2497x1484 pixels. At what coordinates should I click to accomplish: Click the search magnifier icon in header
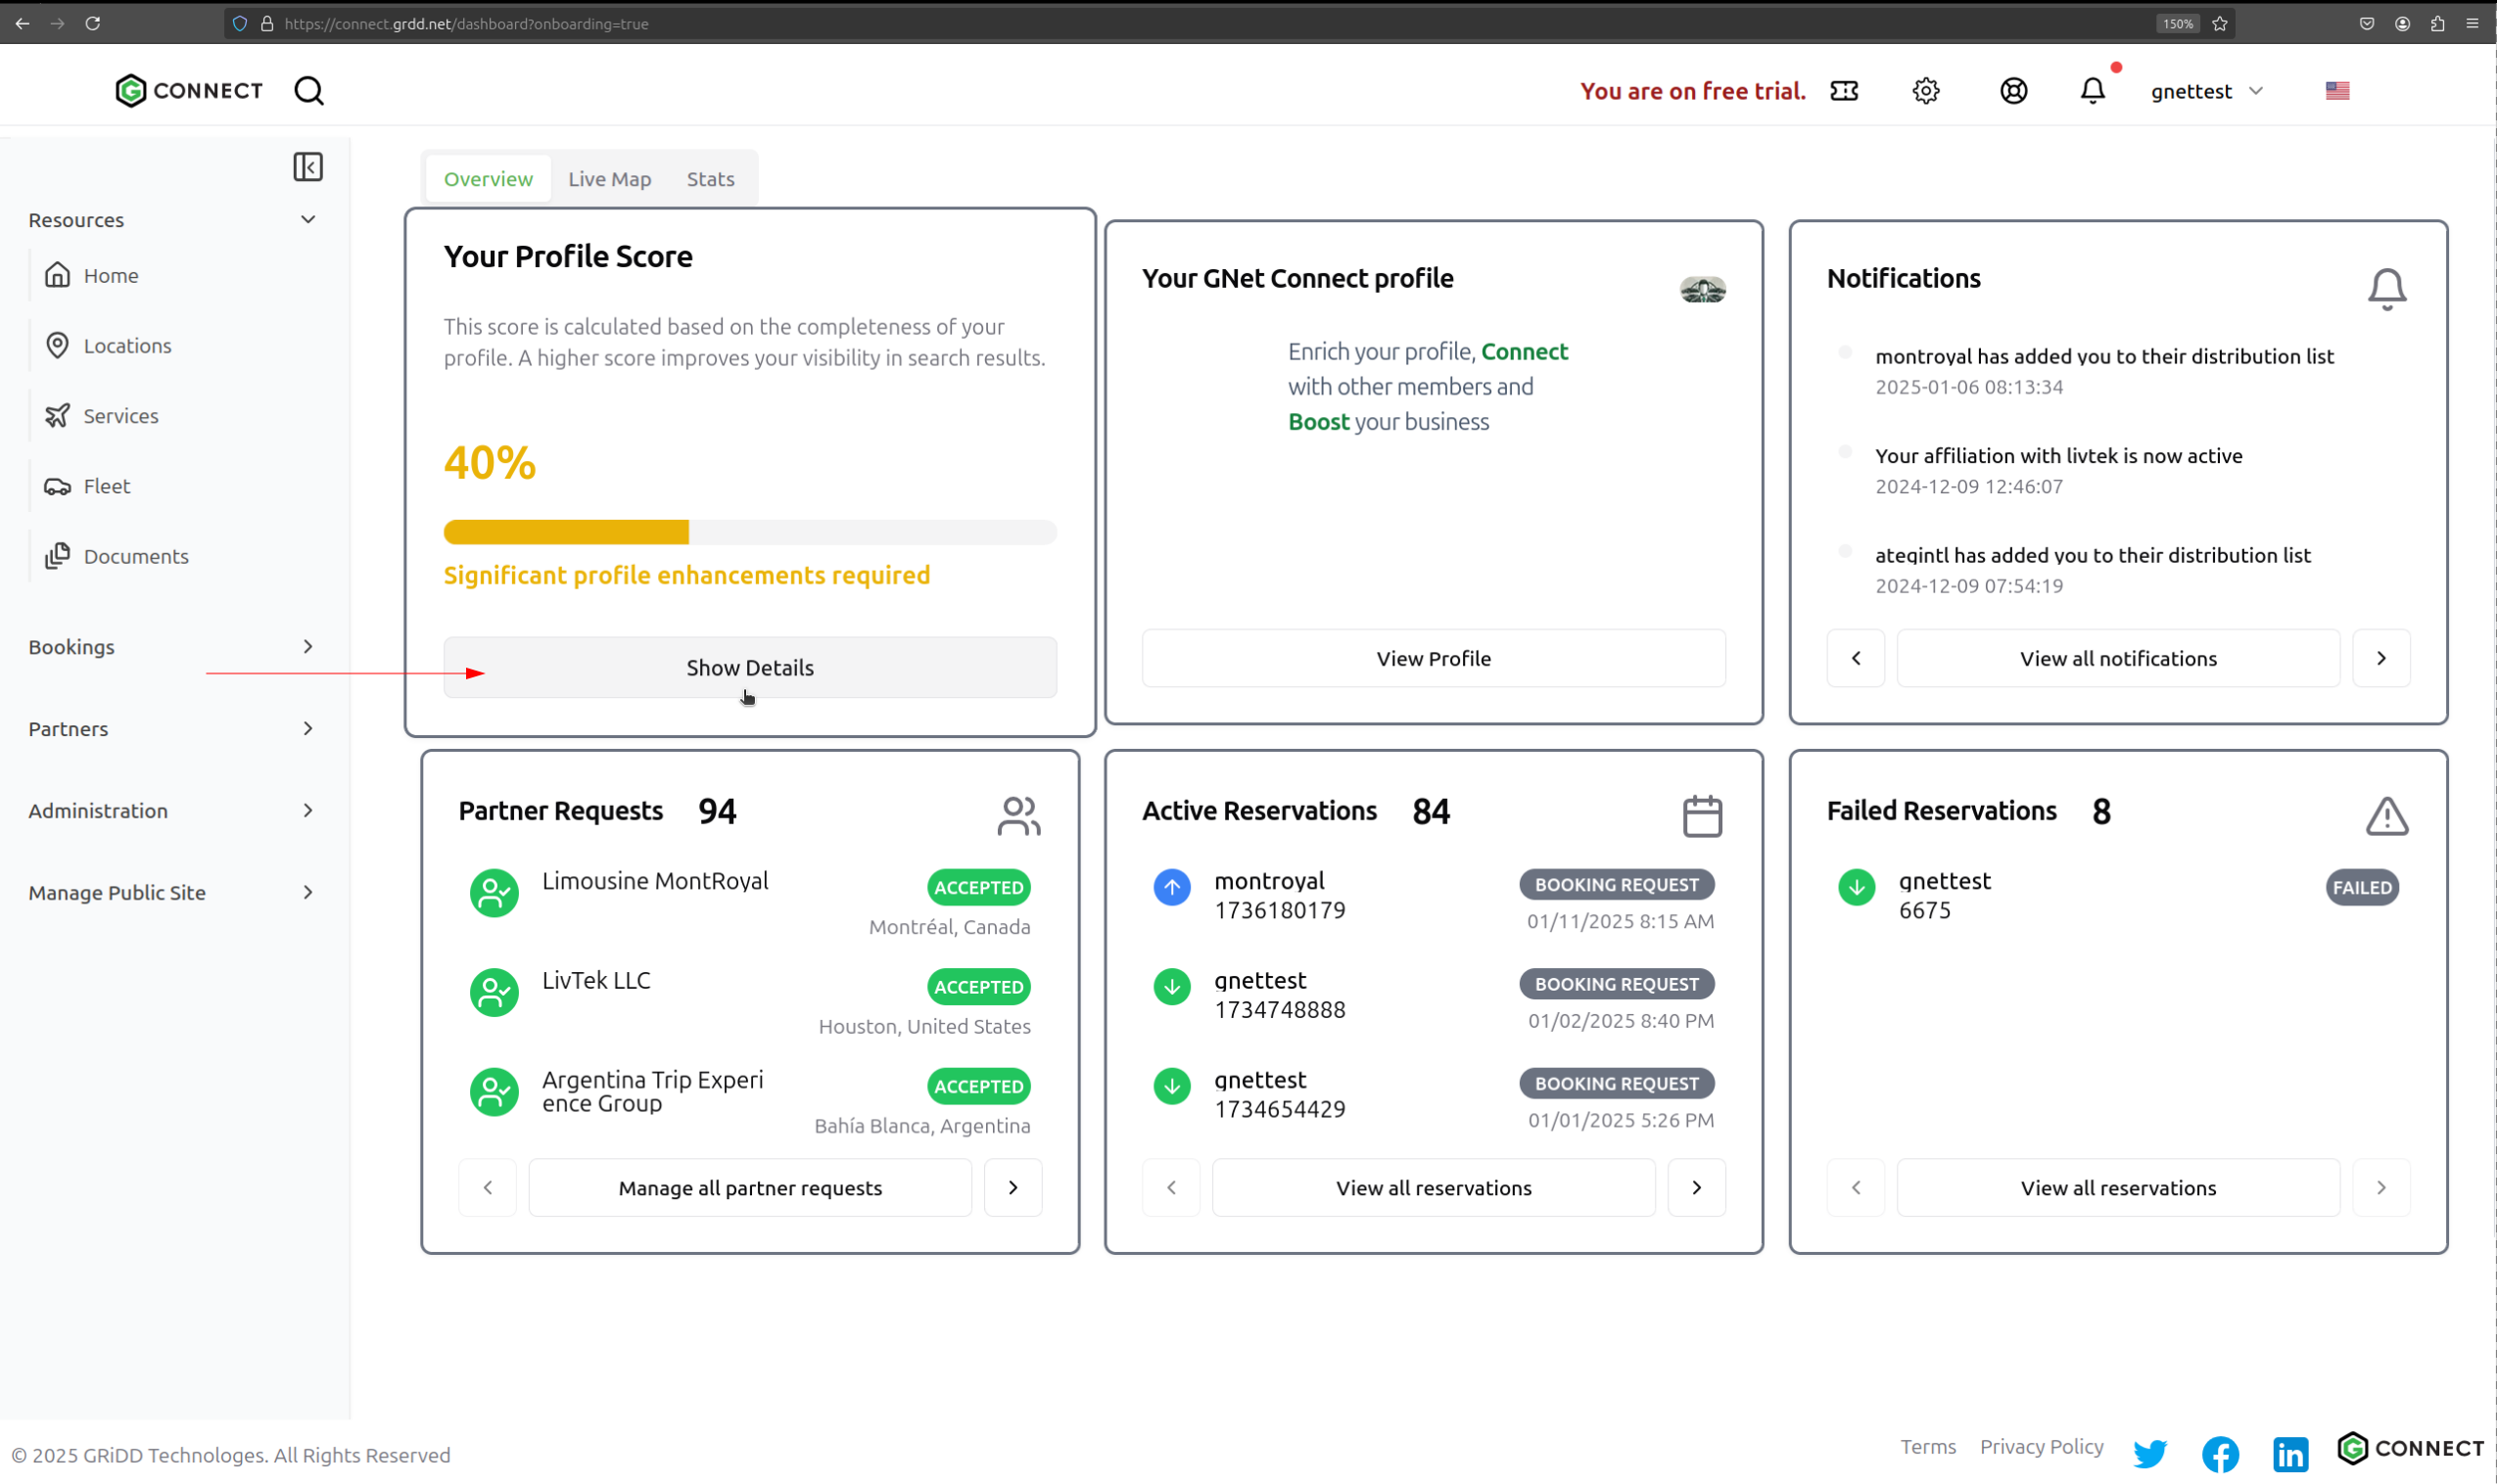coord(309,91)
